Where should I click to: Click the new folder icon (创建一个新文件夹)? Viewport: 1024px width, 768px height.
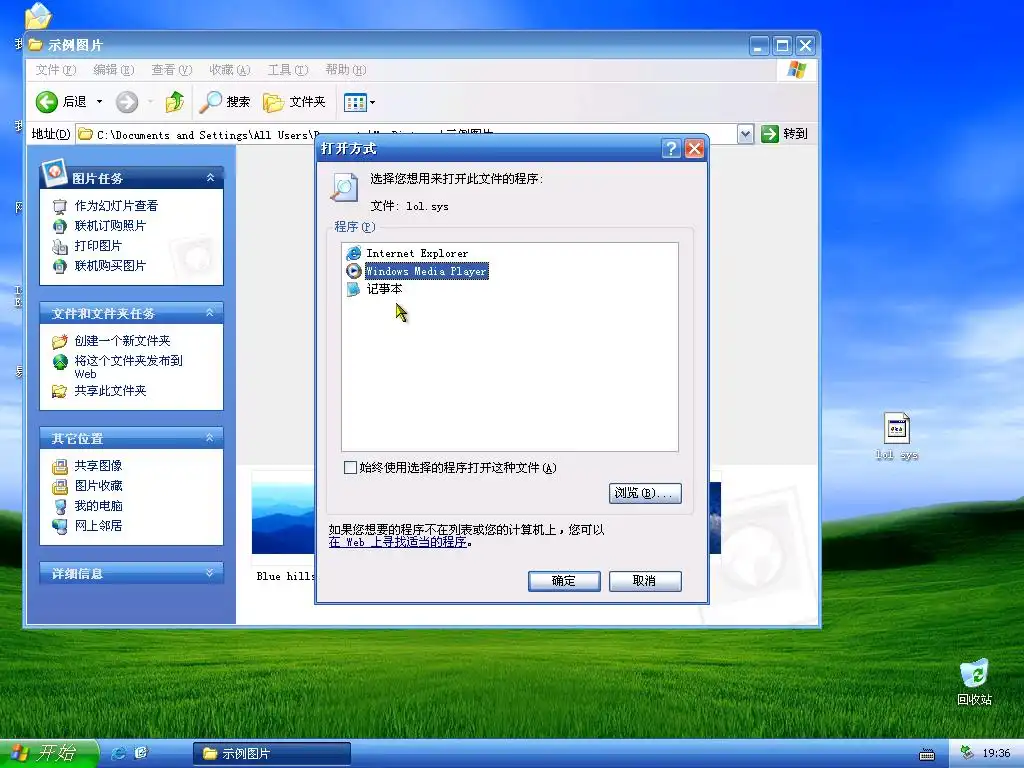(x=59, y=341)
